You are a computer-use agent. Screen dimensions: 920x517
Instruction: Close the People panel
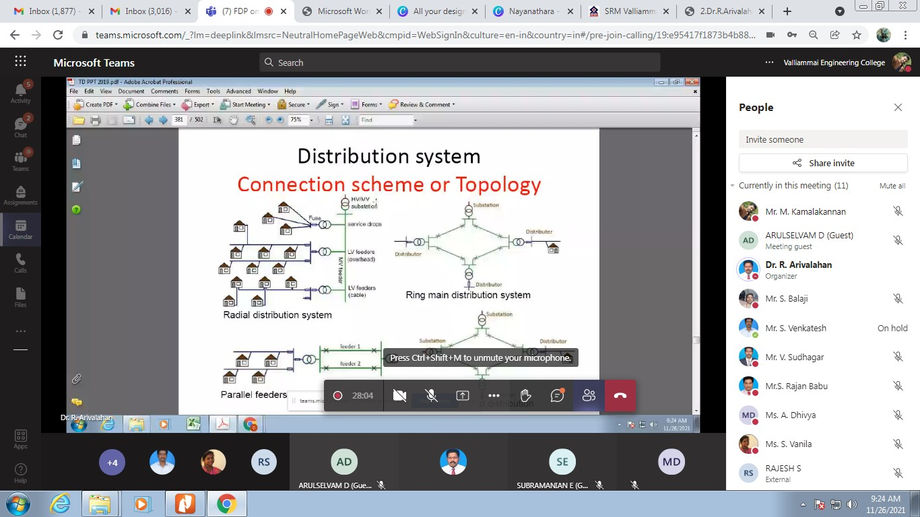(x=898, y=107)
